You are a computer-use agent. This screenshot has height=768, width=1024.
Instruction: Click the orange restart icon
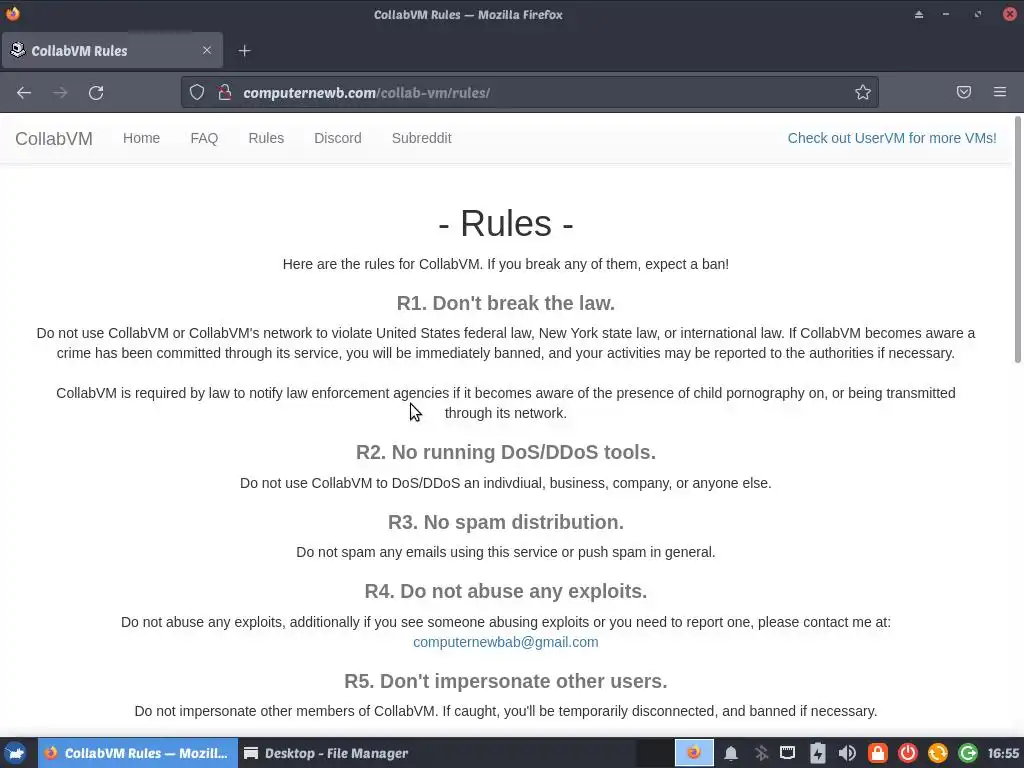click(938, 753)
